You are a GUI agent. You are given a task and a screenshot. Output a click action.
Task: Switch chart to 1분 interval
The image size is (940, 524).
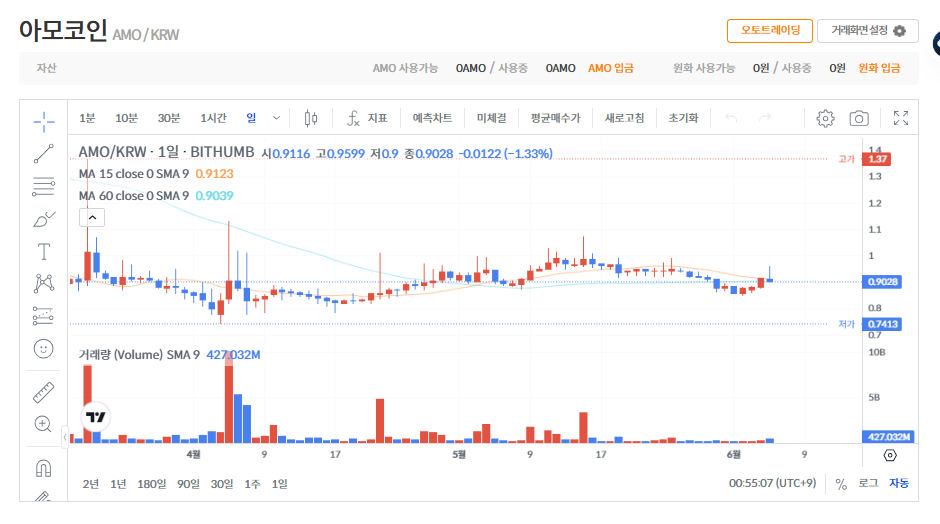[87, 118]
